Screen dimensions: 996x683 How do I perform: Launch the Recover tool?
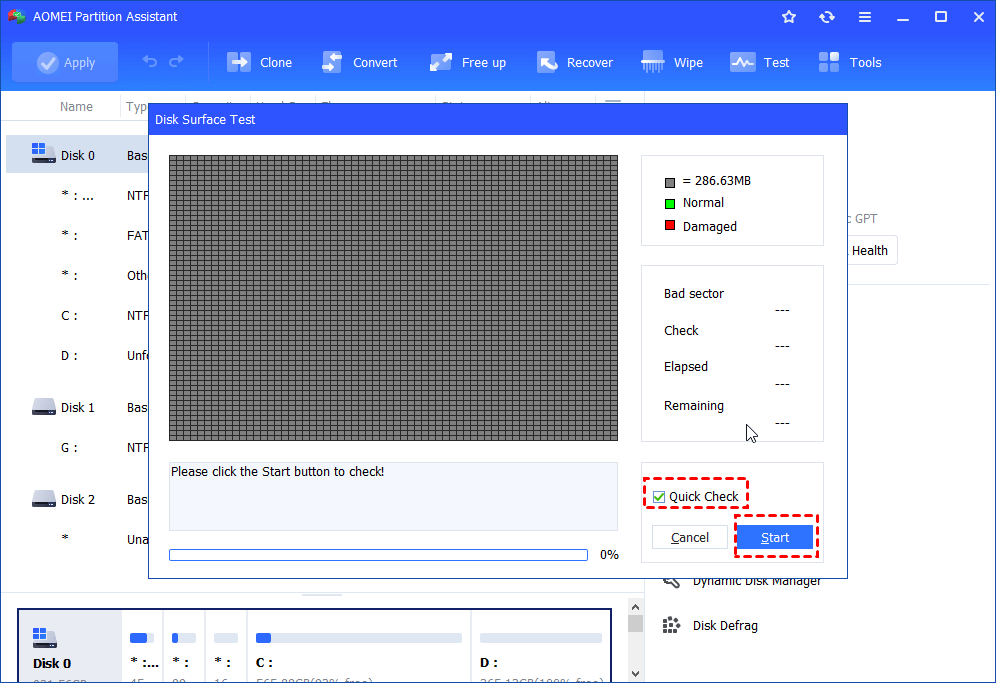click(x=575, y=62)
